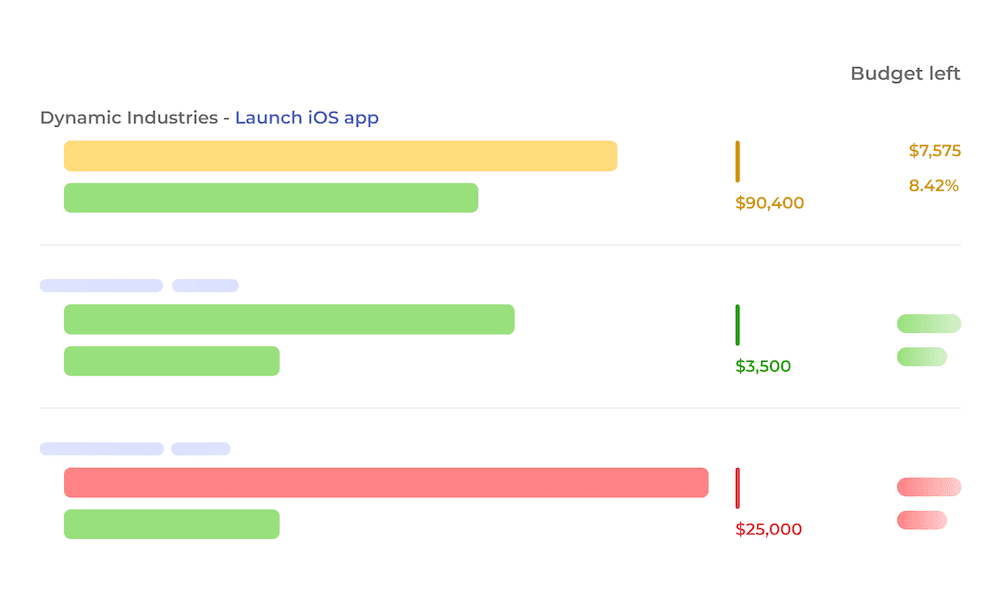This screenshot has height=600, width=1000.
Task: Click the Budget left column header
Action: click(x=905, y=73)
